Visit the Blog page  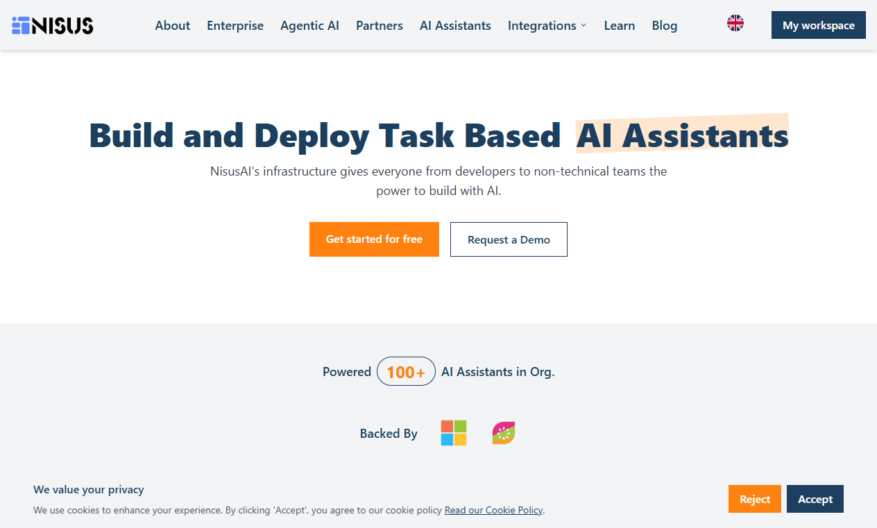[x=664, y=25]
